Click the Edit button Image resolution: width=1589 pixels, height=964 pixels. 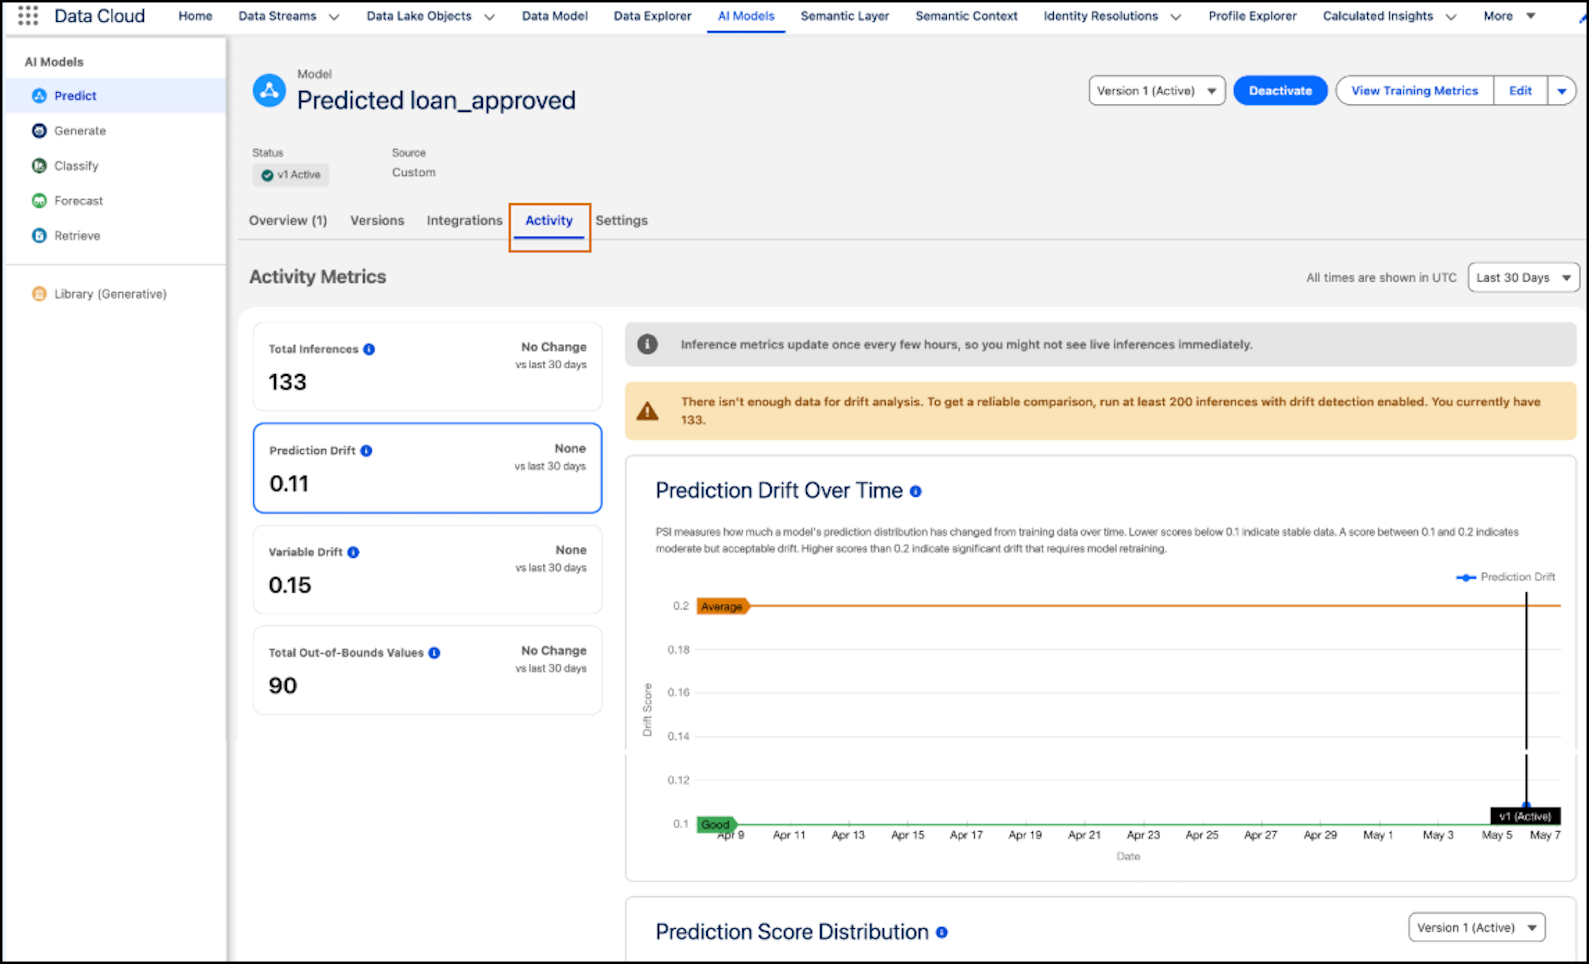[x=1520, y=91]
